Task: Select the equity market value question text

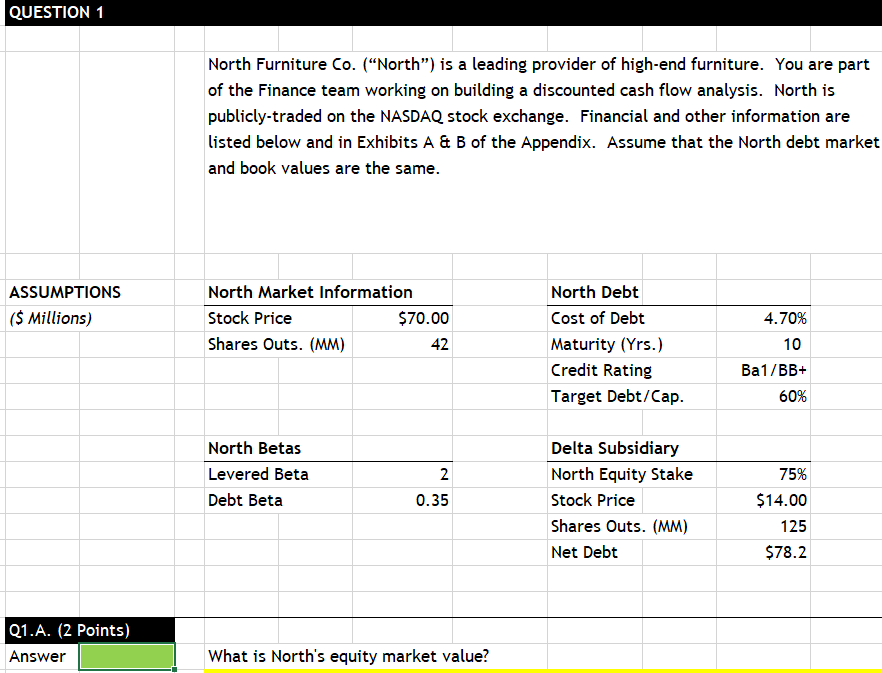Action: [349, 656]
